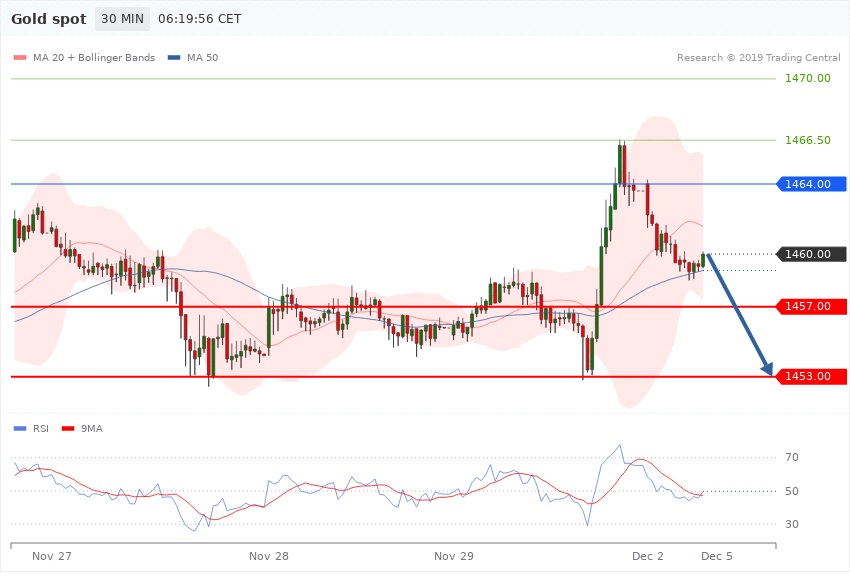Open the Research Trading Central copyright link
Image resolution: width=850 pixels, height=576 pixels.
click(x=758, y=57)
